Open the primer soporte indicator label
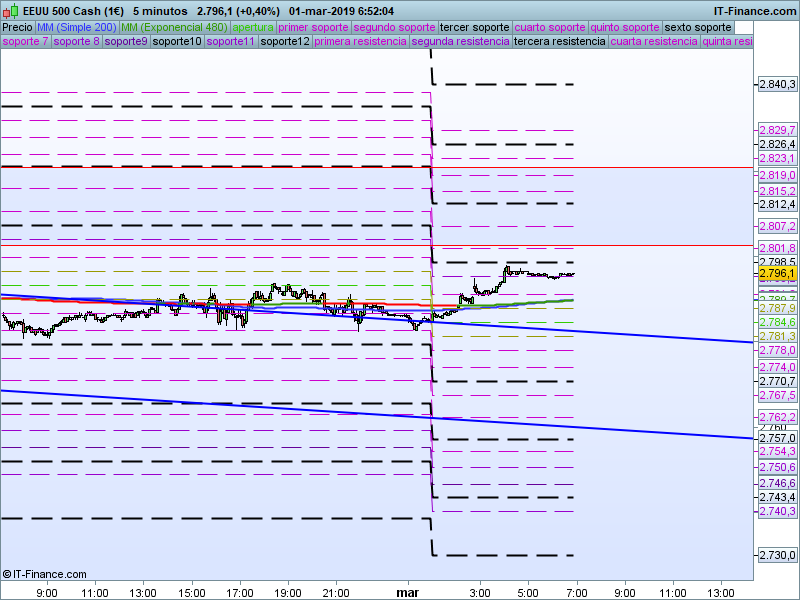 point(314,27)
